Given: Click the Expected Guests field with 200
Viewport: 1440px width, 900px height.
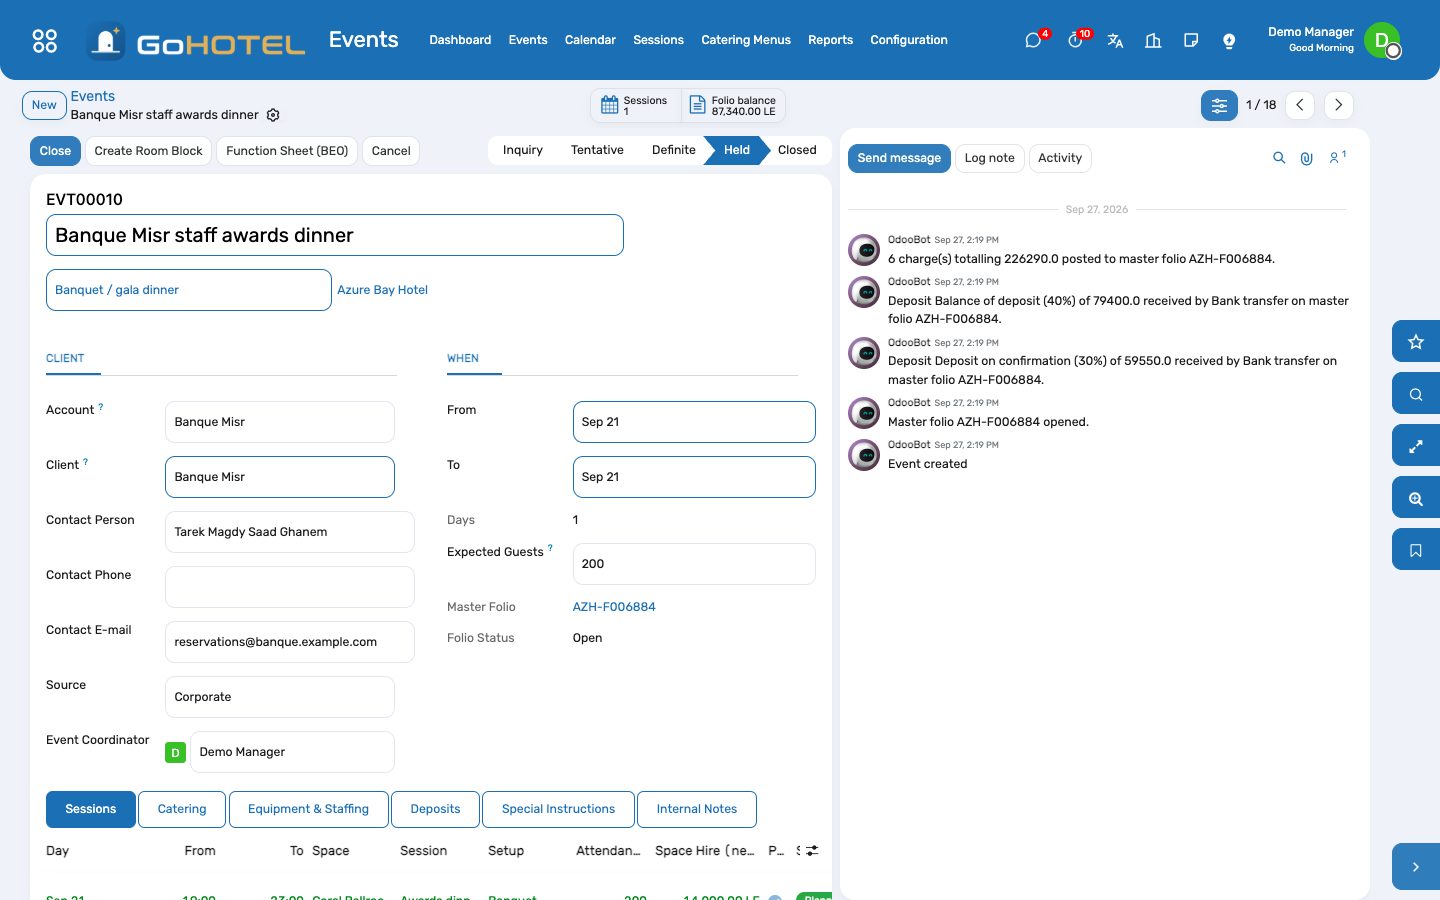Looking at the screenshot, I should (694, 564).
